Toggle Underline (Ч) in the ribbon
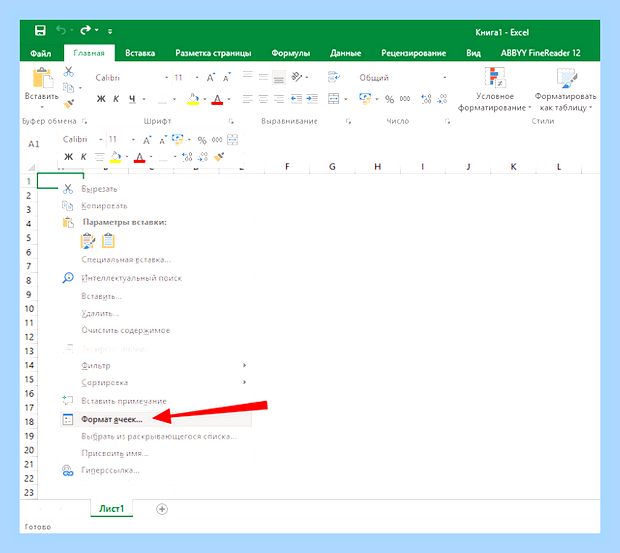620x553 pixels. click(x=132, y=99)
